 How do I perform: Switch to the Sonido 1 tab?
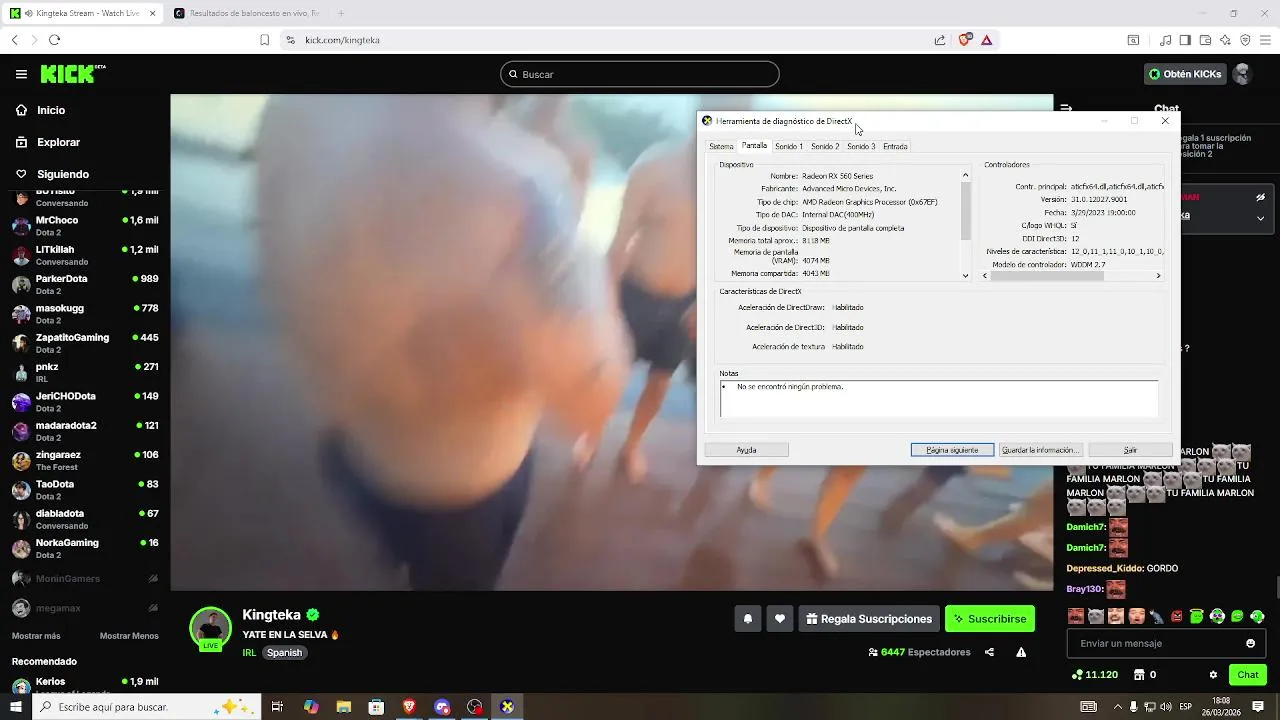pyautogui.click(x=789, y=146)
